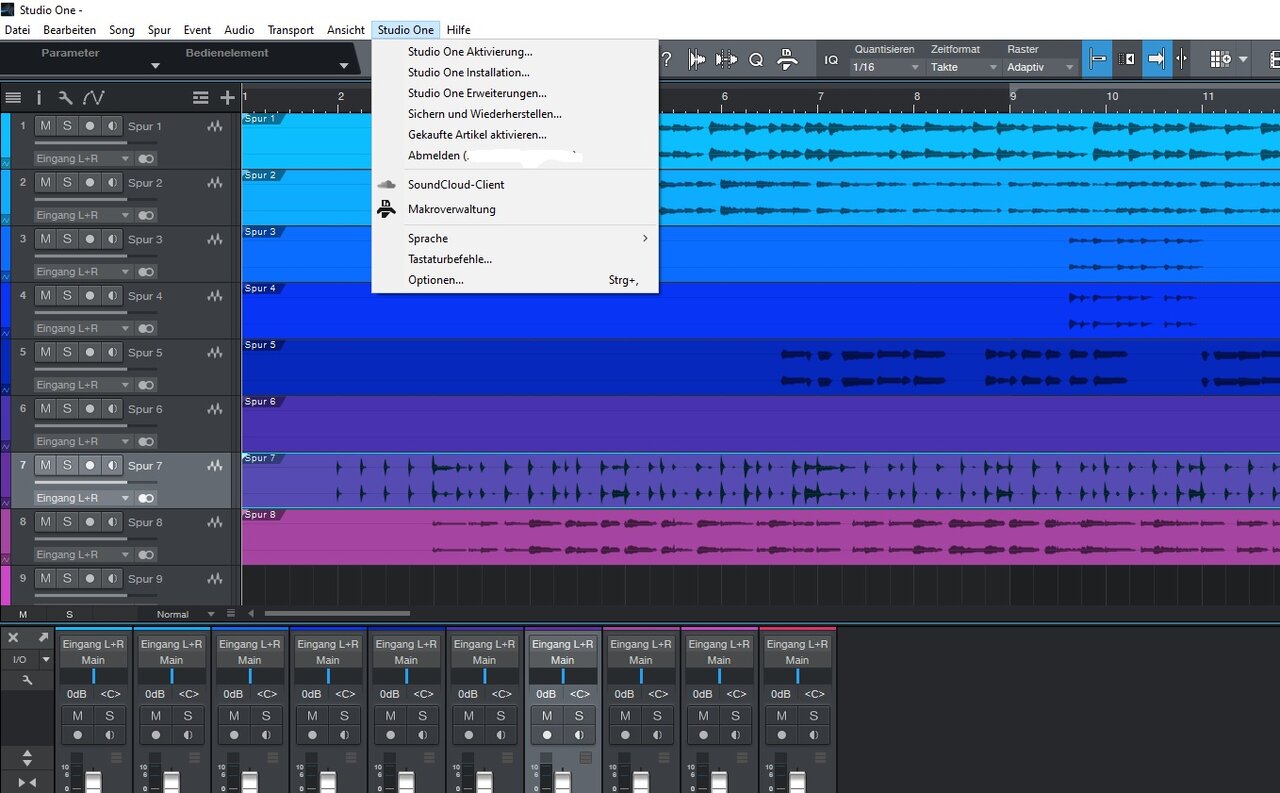Click the SoundCloud cloud icon in menu

pyautogui.click(x=386, y=185)
